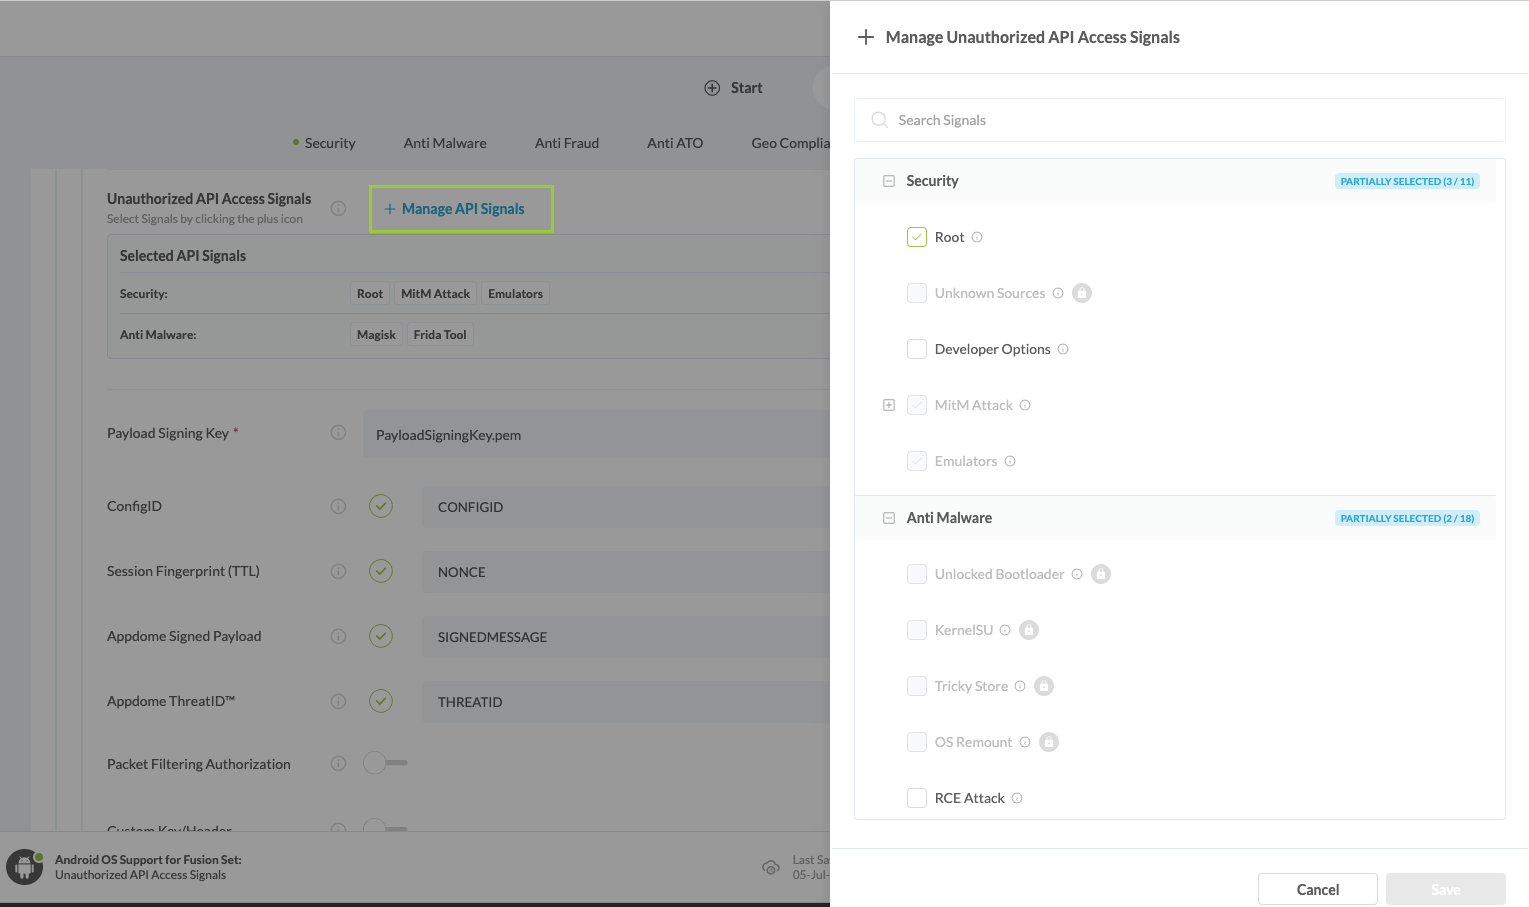The image size is (1529, 907).
Task: Click the CONFIGID header field
Action: pyautogui.click(x=626, y=507)
